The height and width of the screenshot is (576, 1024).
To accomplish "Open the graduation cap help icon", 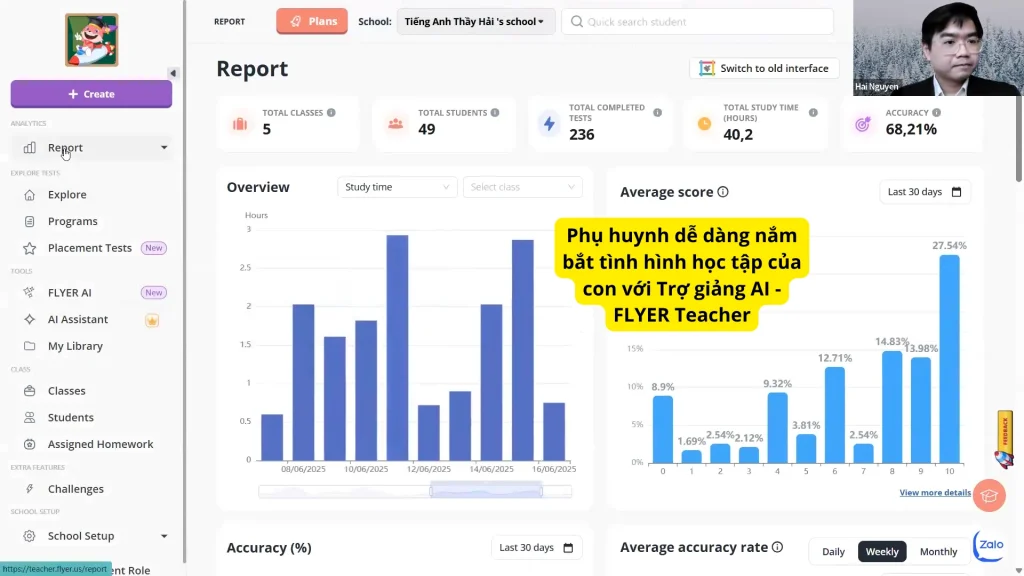I will (989, 495).
